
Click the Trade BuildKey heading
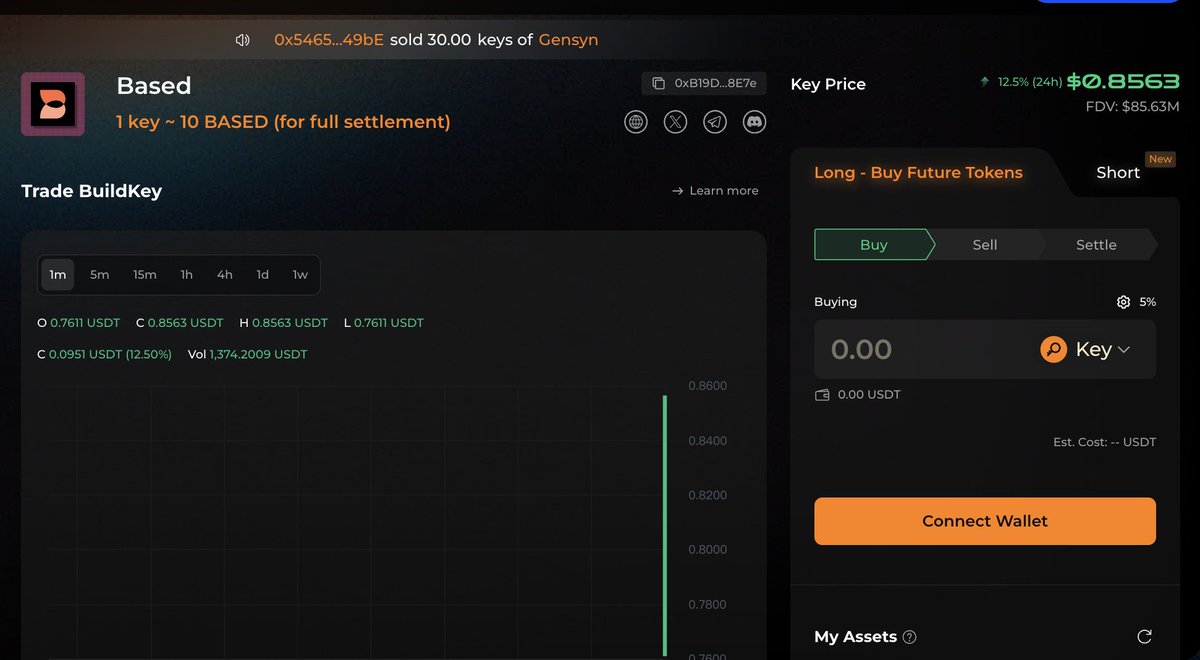pyautogui.click(x=91, y=191)
